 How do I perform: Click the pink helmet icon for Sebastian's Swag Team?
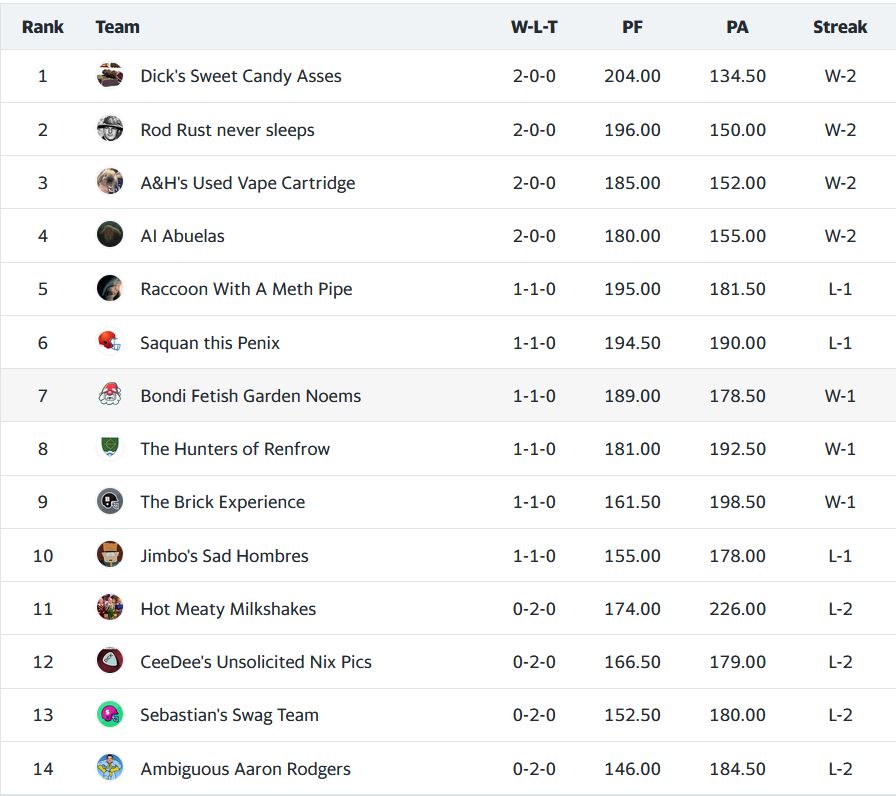point(110,714)
